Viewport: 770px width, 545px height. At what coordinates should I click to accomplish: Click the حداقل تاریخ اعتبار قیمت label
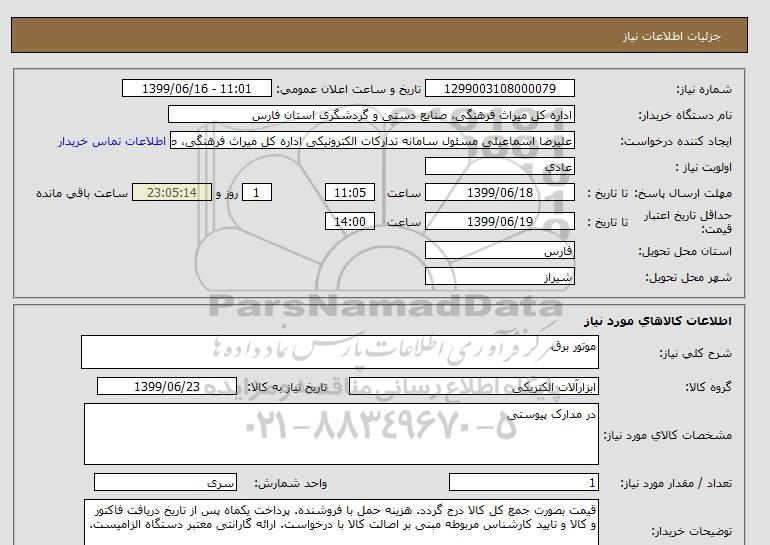coord(688,222)
